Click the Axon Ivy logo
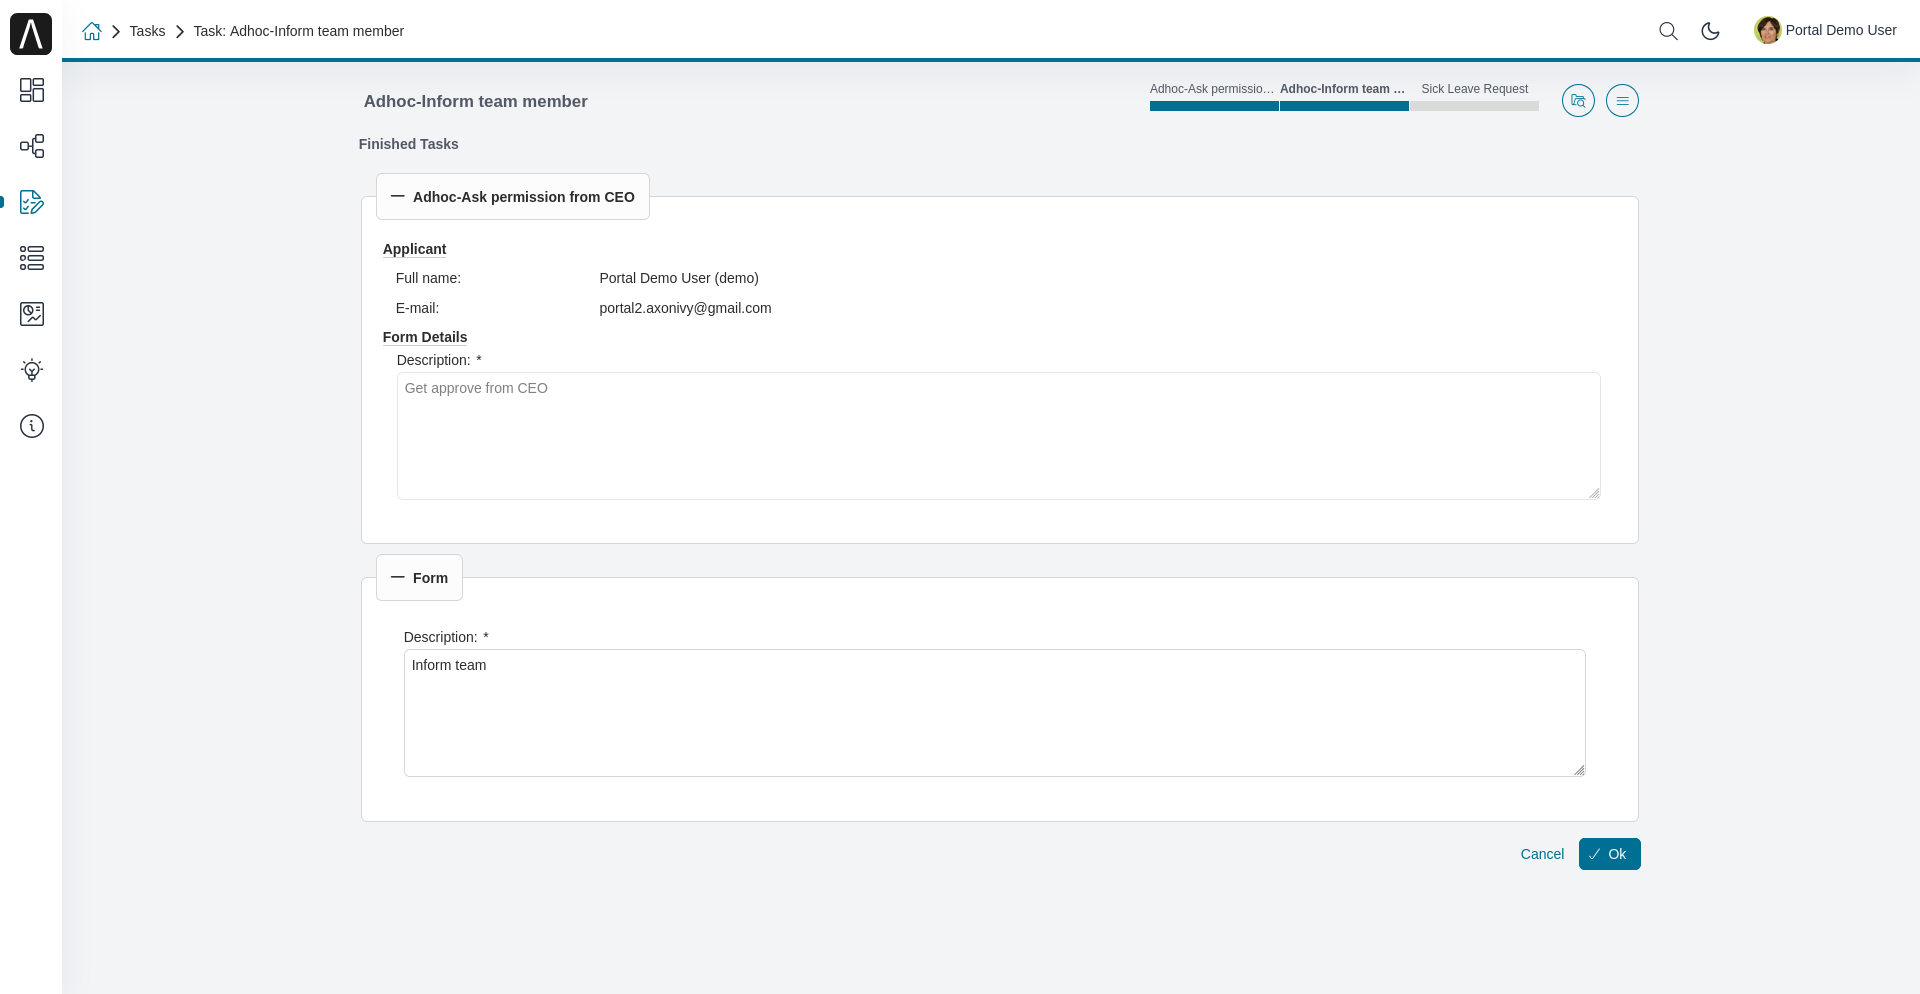Viewport: 1920px width, 994px height. [31, 34]
